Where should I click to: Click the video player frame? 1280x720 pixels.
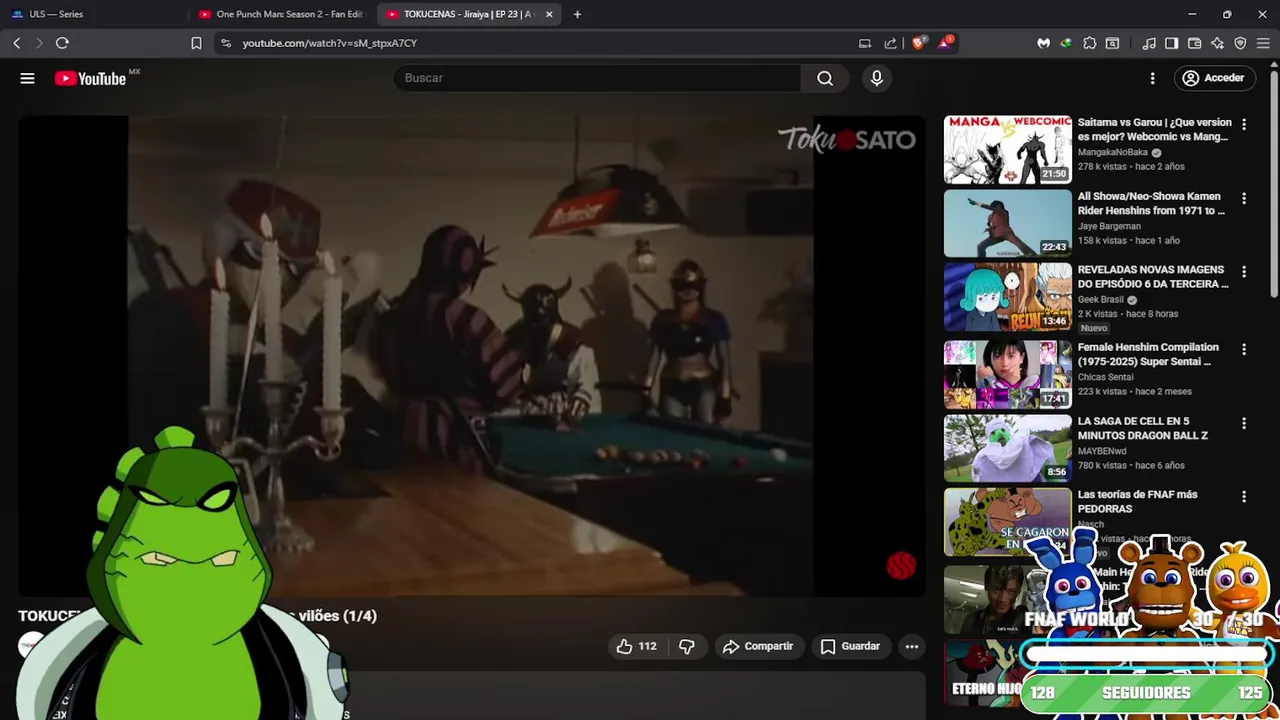[471, 356]
